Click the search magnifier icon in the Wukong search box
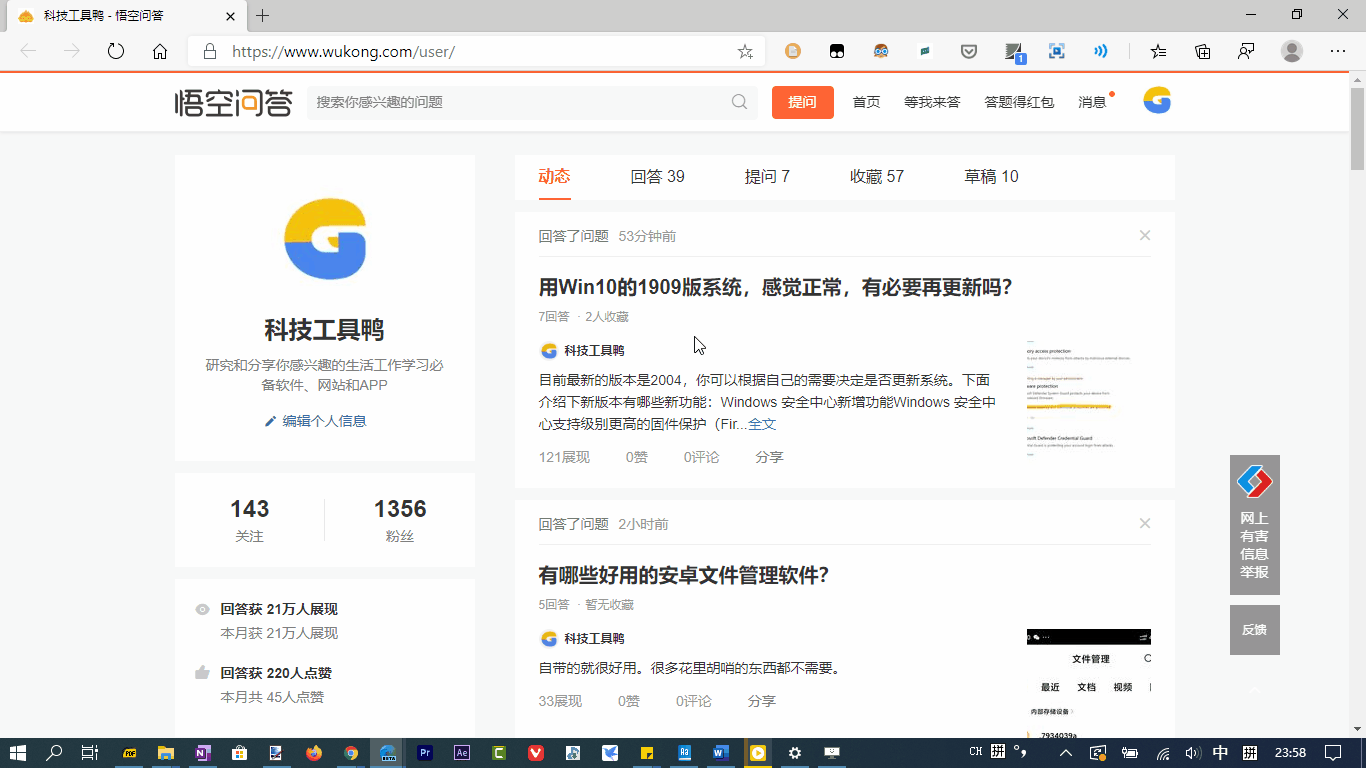The height and width of the screenshot is (768, 1366). 740,102
